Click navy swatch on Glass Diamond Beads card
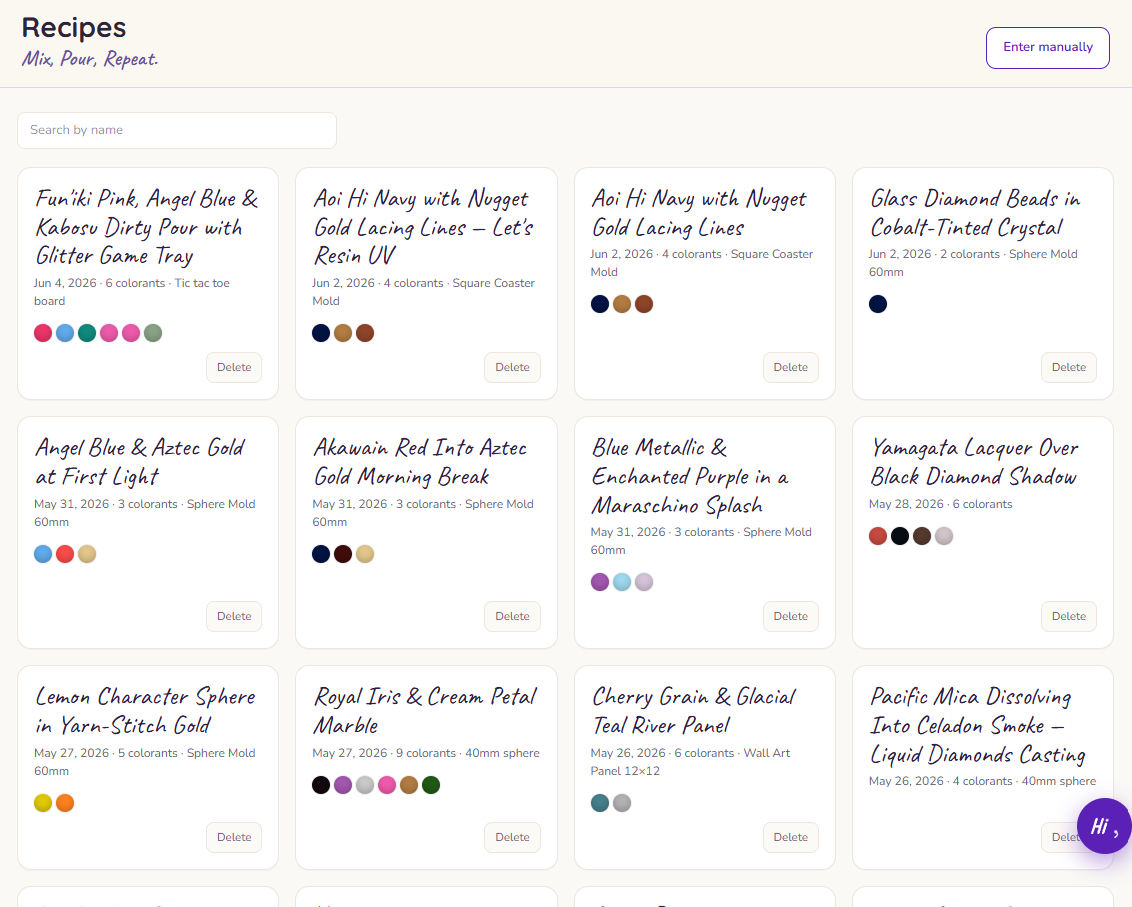Screen dimensions: 1132x907 click(878, 304)
